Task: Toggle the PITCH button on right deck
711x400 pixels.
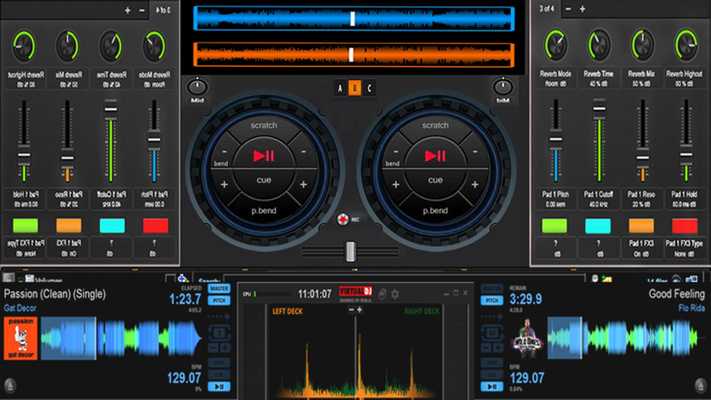Action: tap(492, 300)
